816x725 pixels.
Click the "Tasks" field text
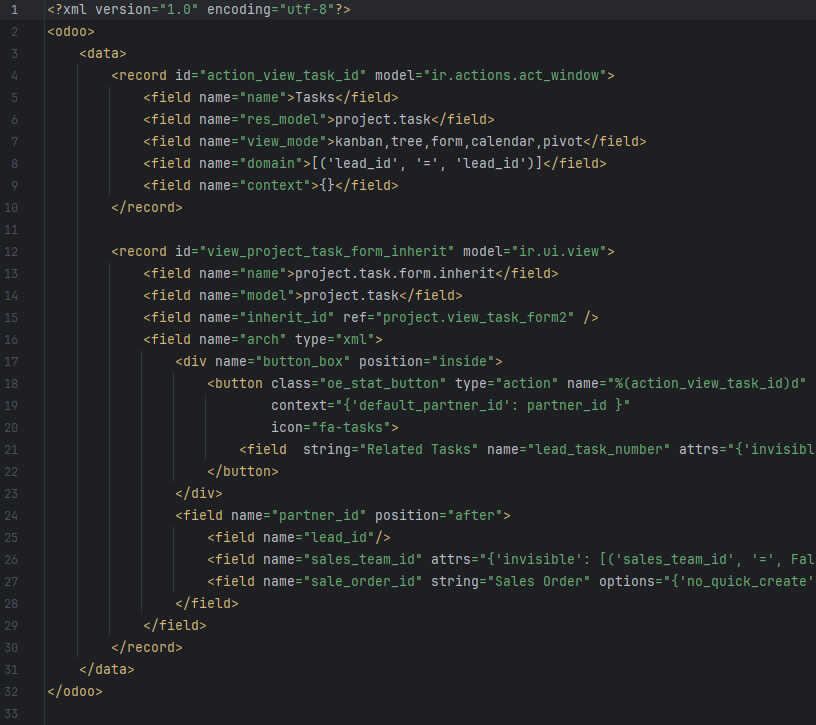click(x=315, y=97)
